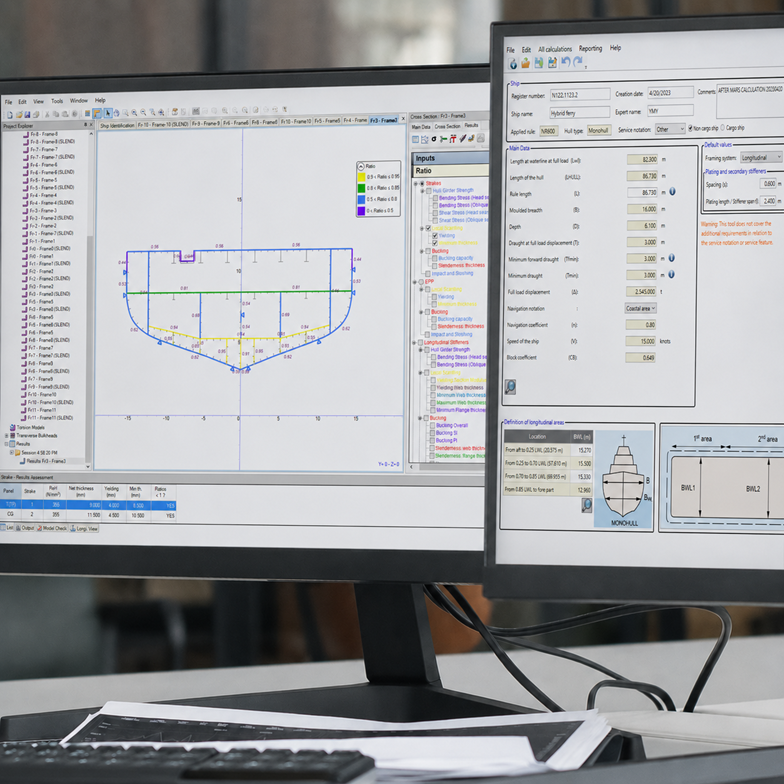The image size is (784, 784).
Task: Click the Undo arrow in right window toolbar
Action: click(566, 62)
